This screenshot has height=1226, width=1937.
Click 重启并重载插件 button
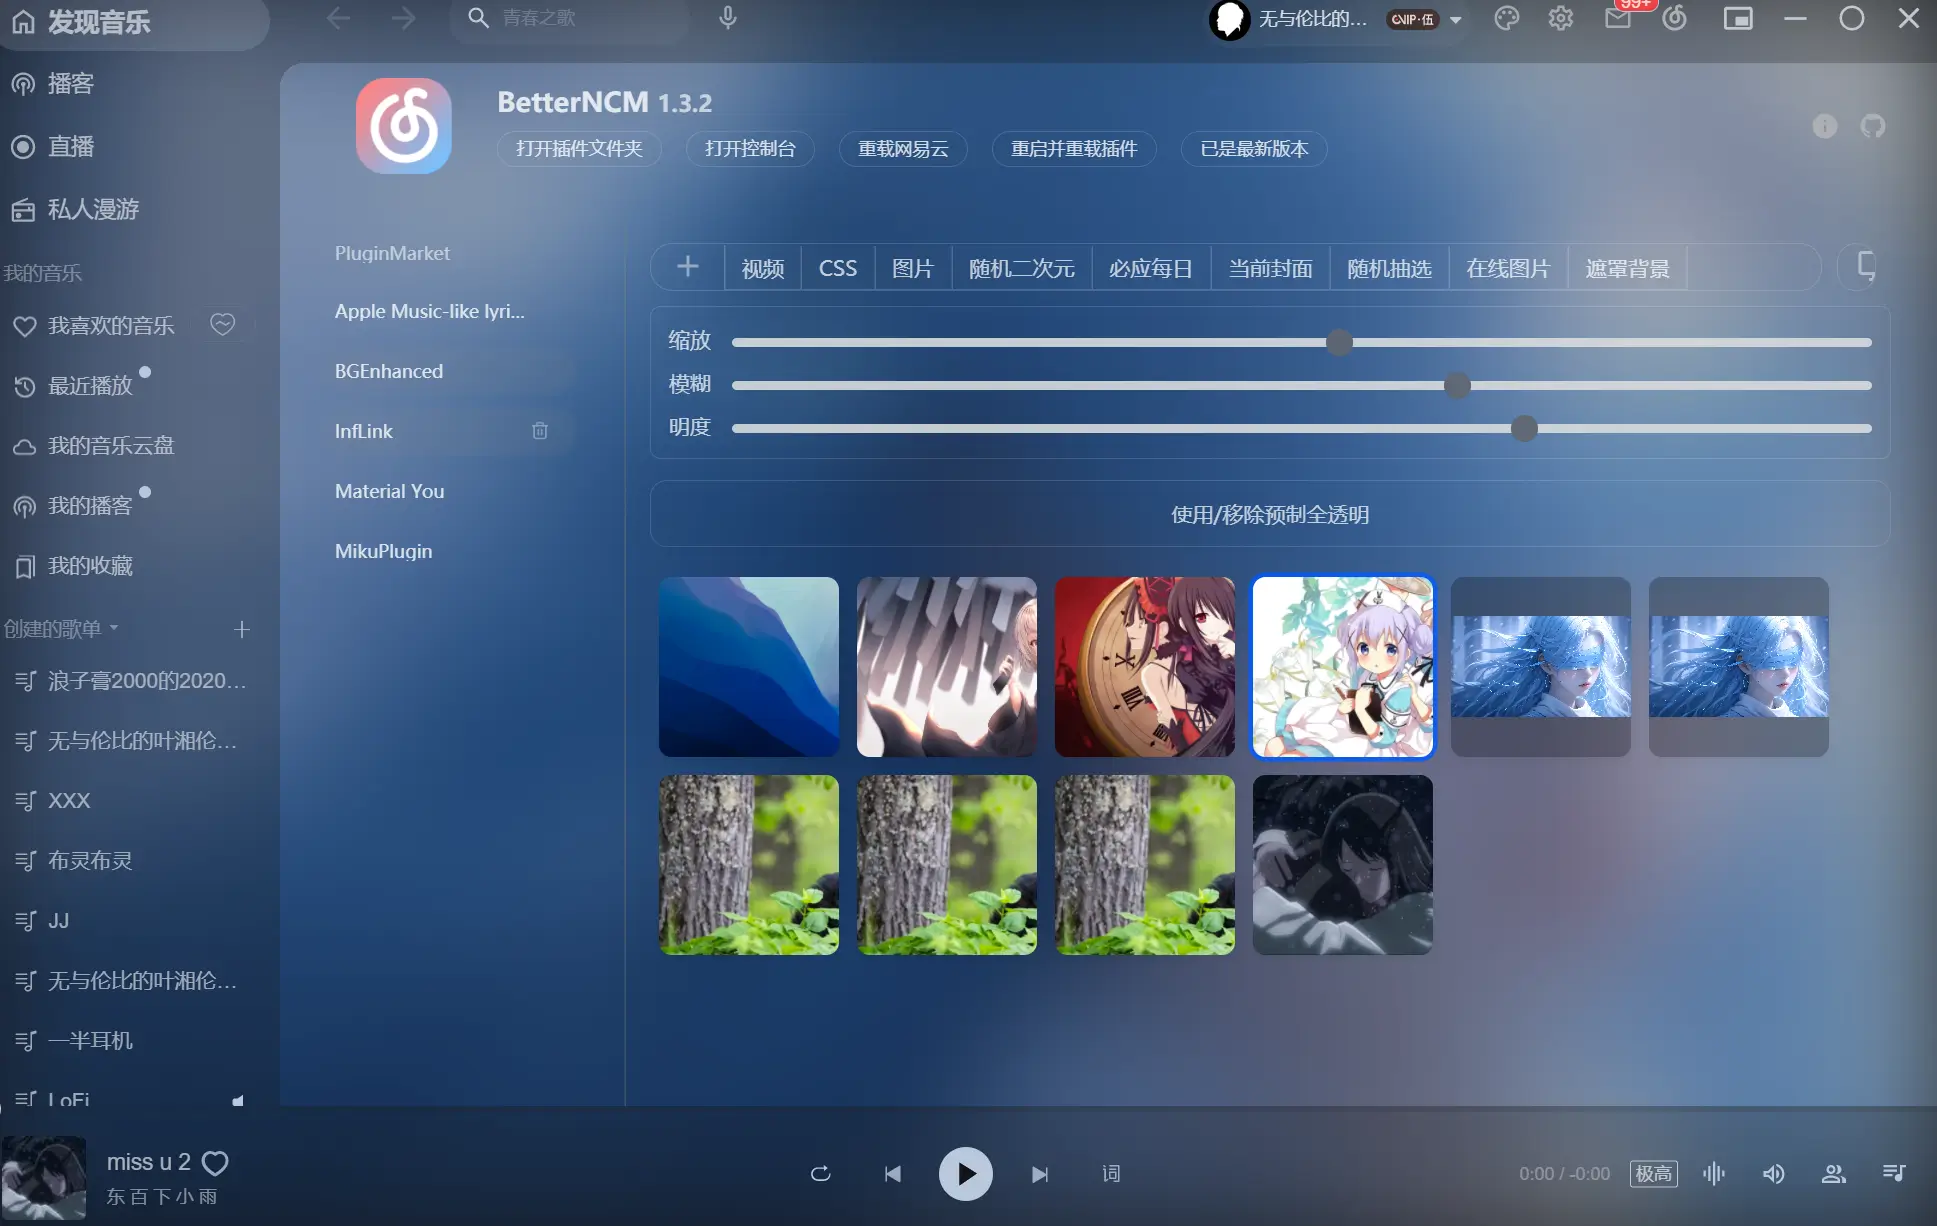click(1074, 148)
